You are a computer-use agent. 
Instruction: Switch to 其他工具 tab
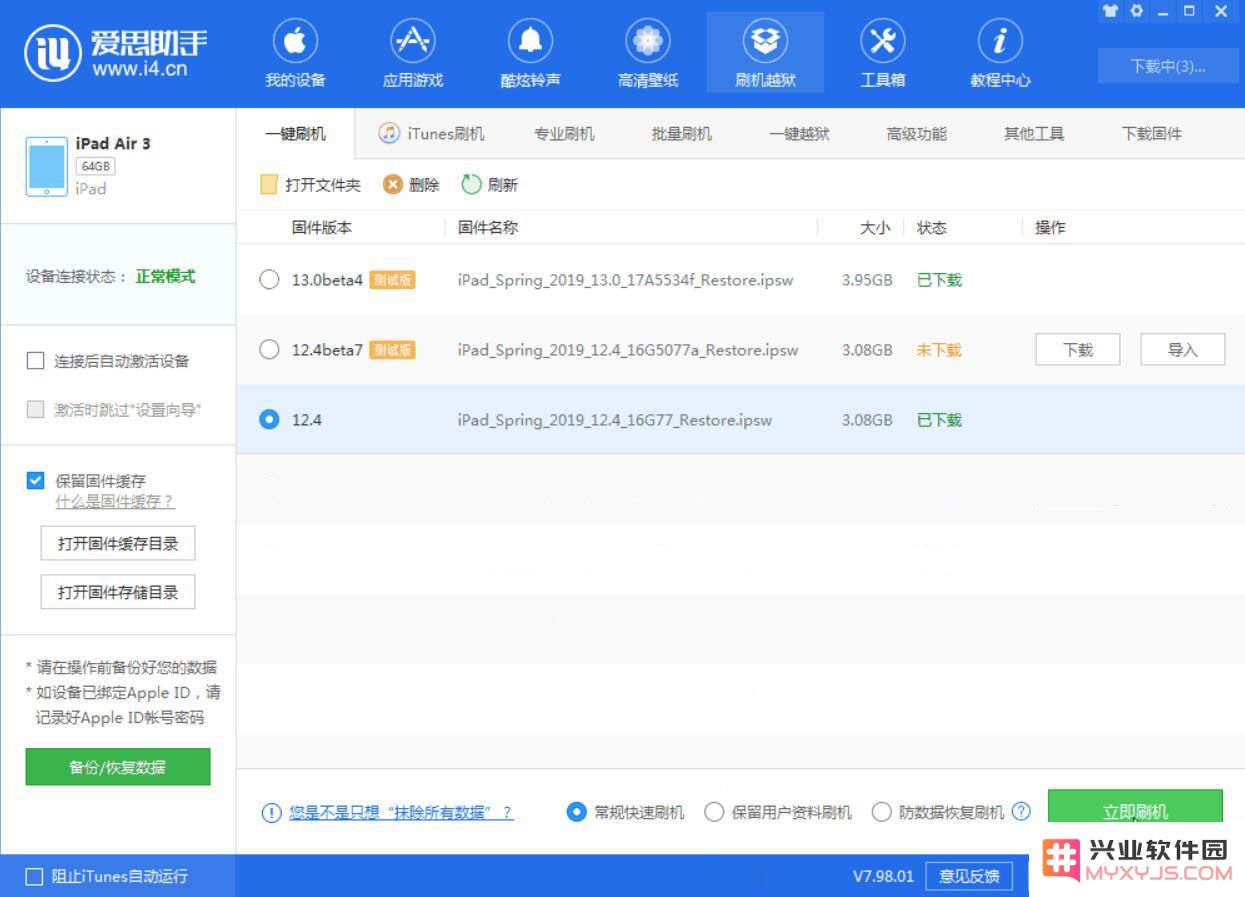point(1034,134)
